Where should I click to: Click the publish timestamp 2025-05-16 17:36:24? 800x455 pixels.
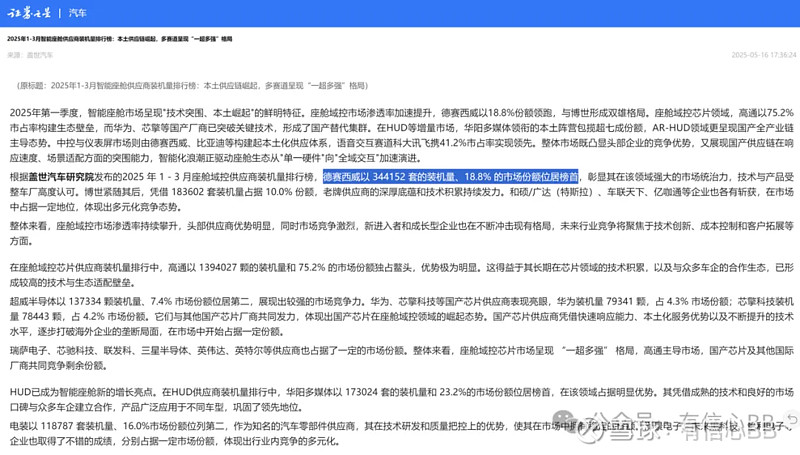(763, 55)
